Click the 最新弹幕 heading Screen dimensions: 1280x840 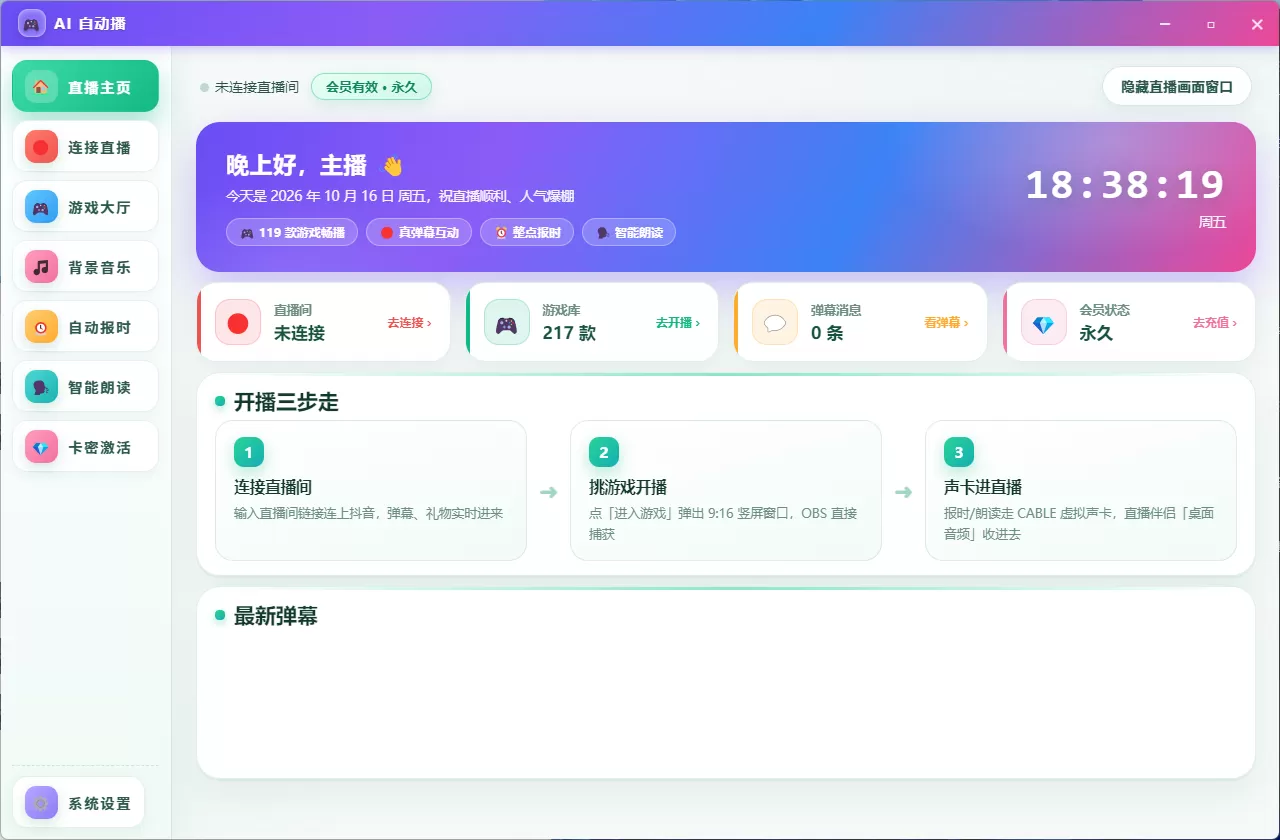pos(276,616)
